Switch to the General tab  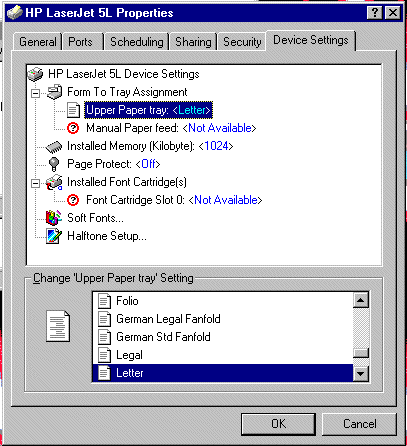pos(38,42)
